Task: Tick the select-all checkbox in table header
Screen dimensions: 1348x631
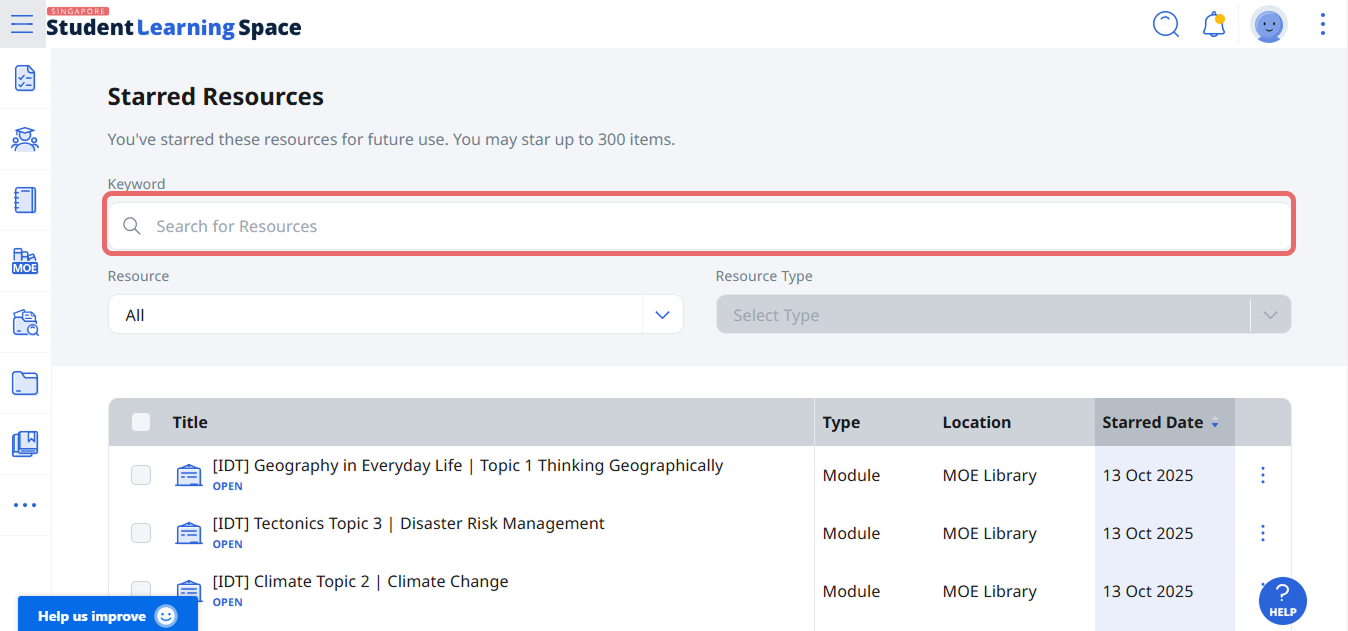Action: 141,422
